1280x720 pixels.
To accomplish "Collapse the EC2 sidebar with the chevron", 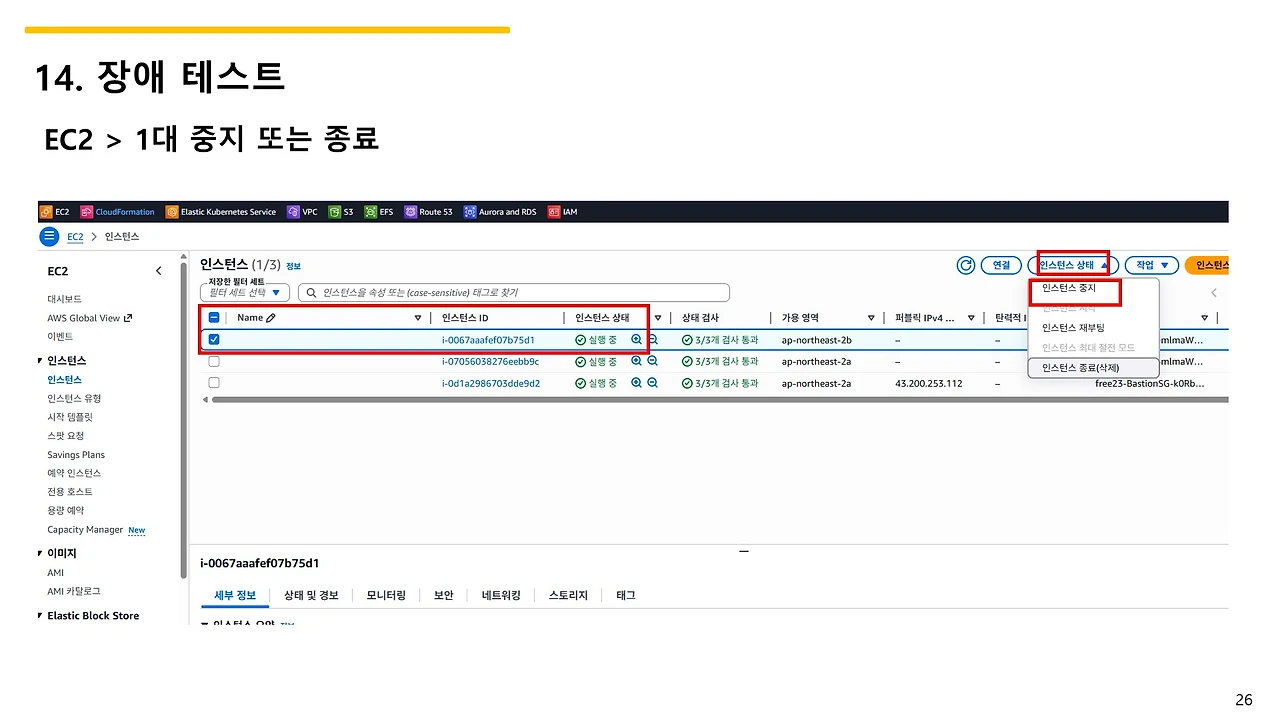I will [x=158, y=271].
